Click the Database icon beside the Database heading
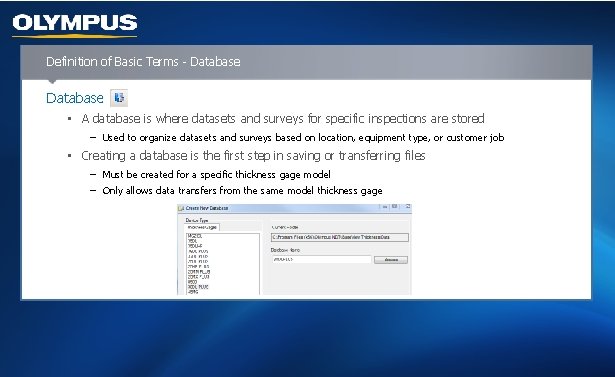The height and width of the screenshot is (377, 615). tap(119, 98)
